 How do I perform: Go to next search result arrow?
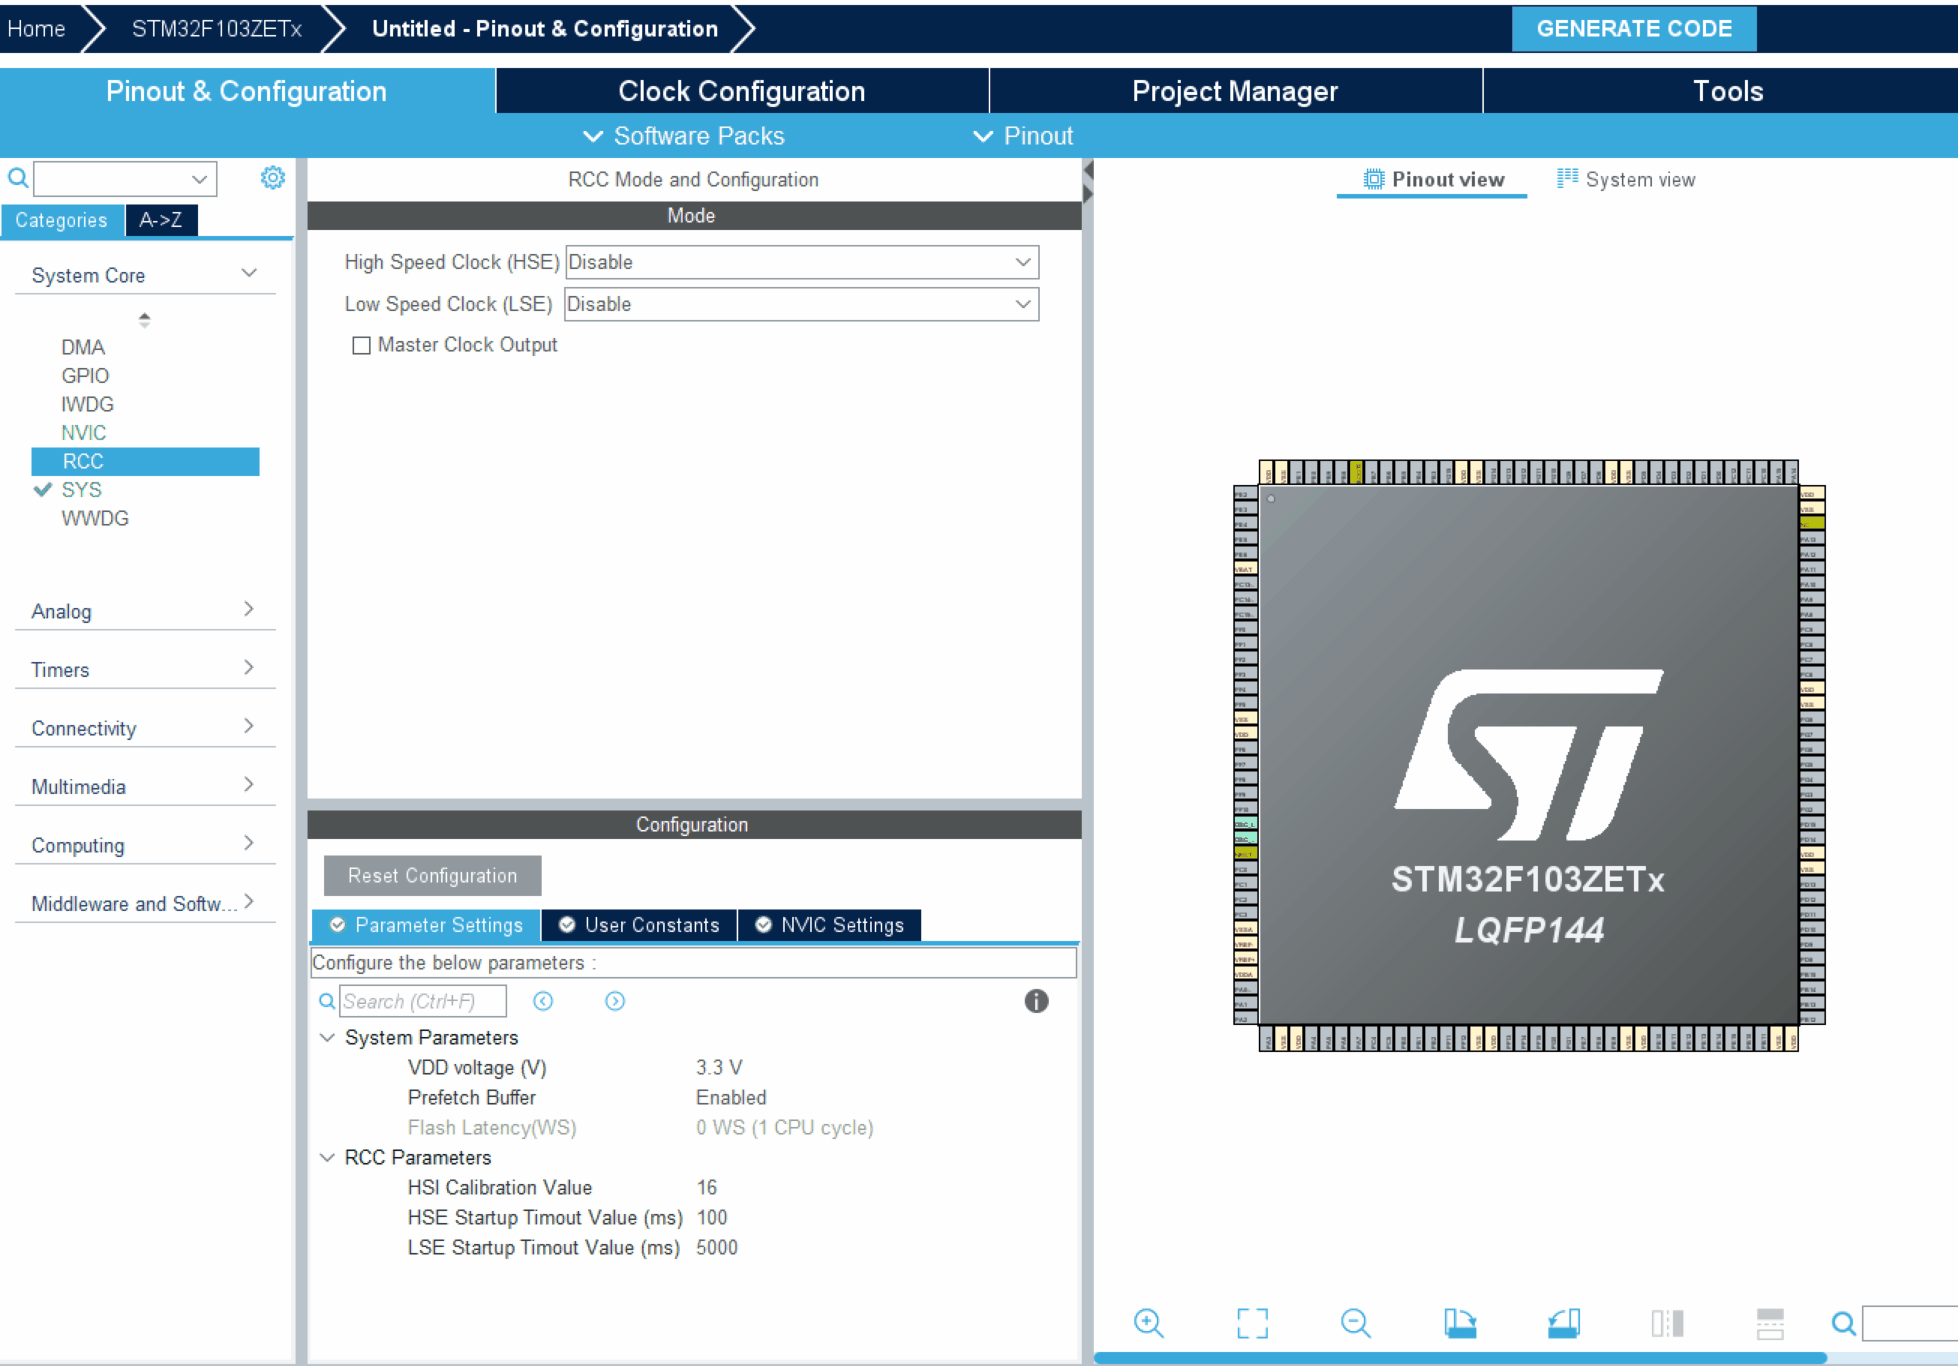[x=615, y=1001]
